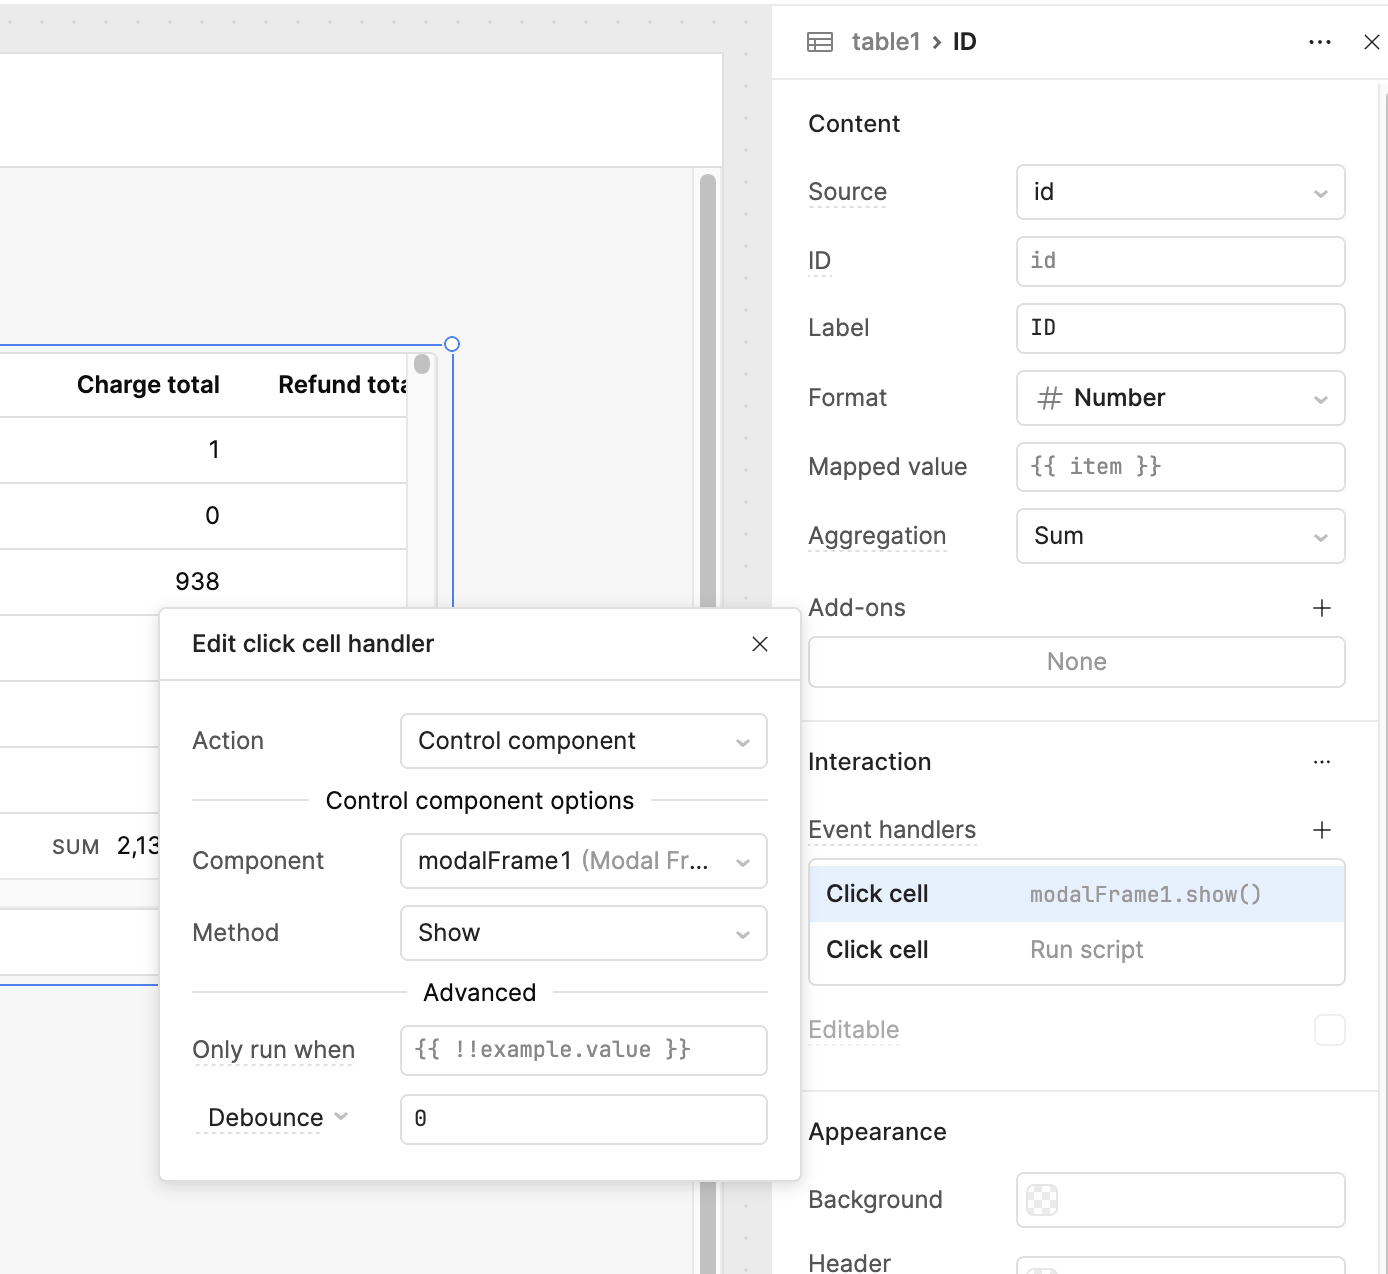Screen dimensions: 1388x1274
Task: Click the Only run when input field
Action: coord(583,1050)
